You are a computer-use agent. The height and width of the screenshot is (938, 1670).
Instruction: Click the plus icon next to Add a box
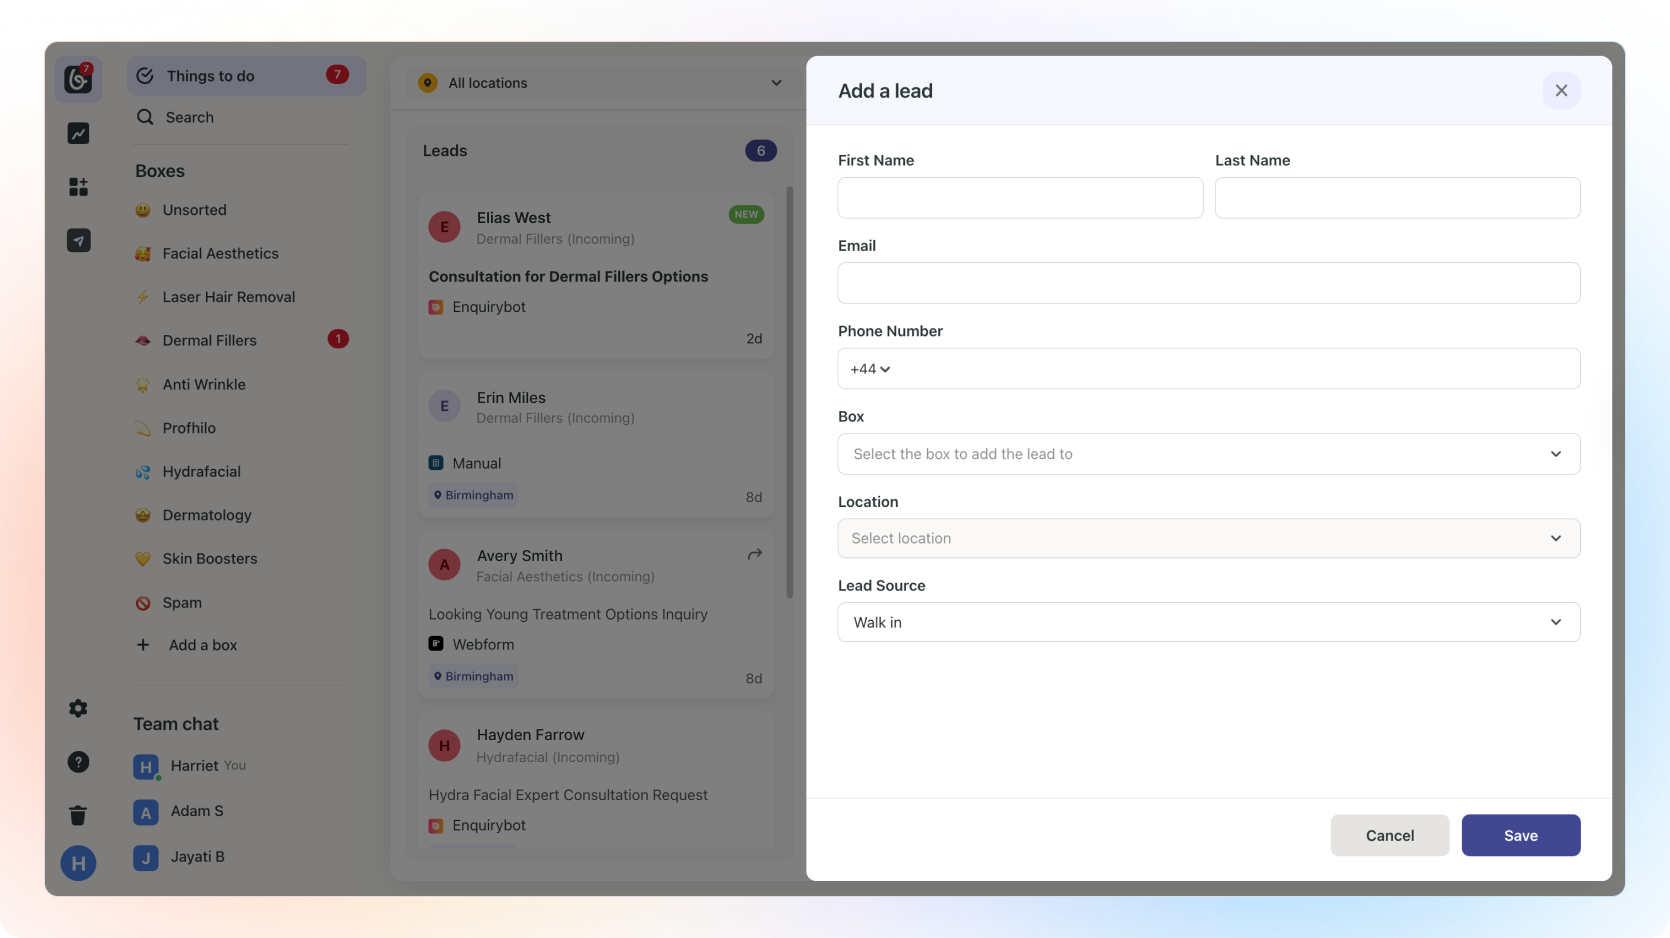[143, 645]
